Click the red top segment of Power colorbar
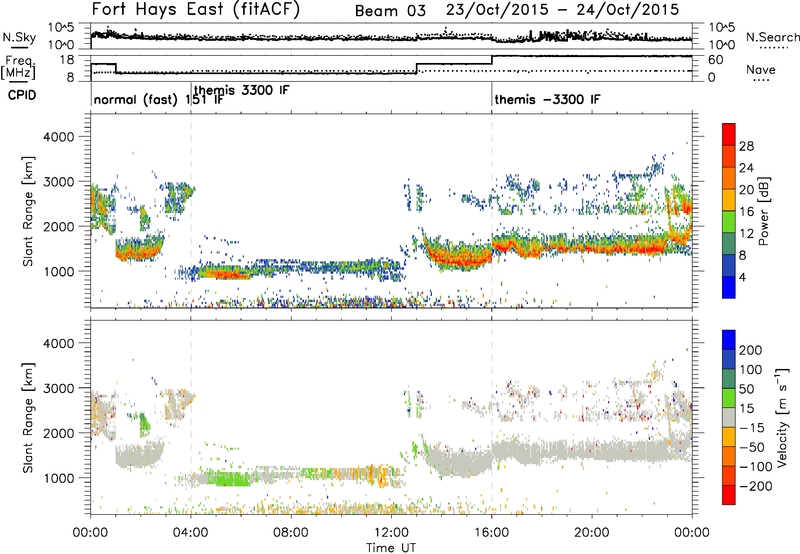 729,134
